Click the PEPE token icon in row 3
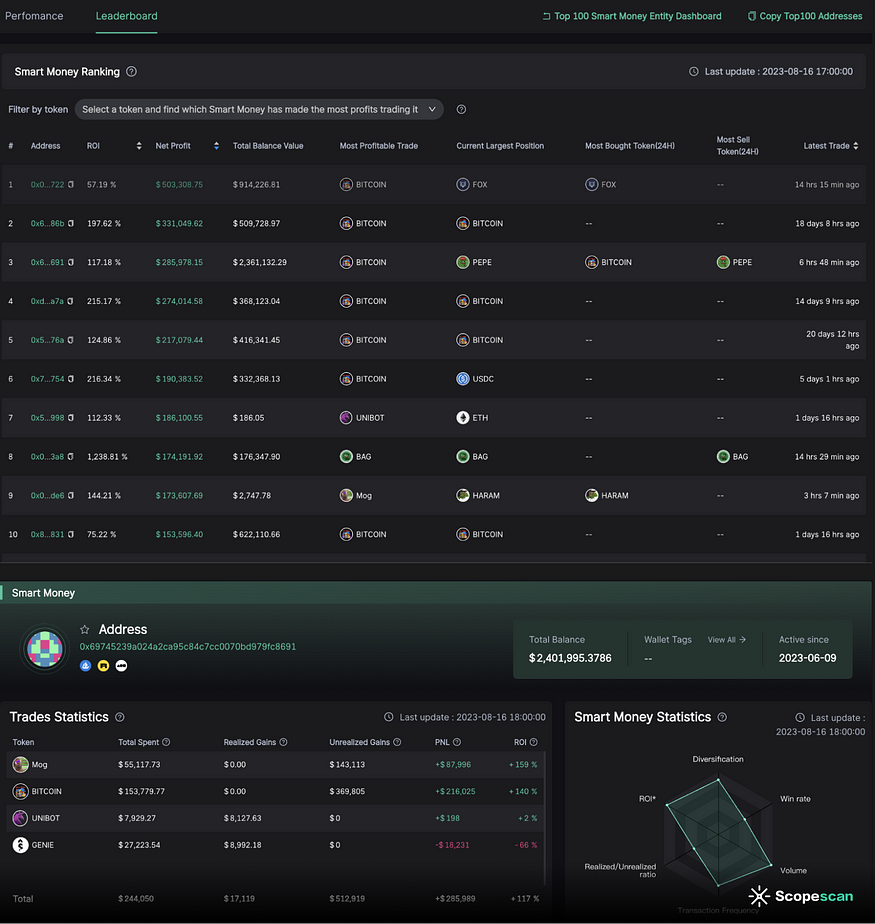The width and height of the screenshot is (875, 924). pos(463,263)
